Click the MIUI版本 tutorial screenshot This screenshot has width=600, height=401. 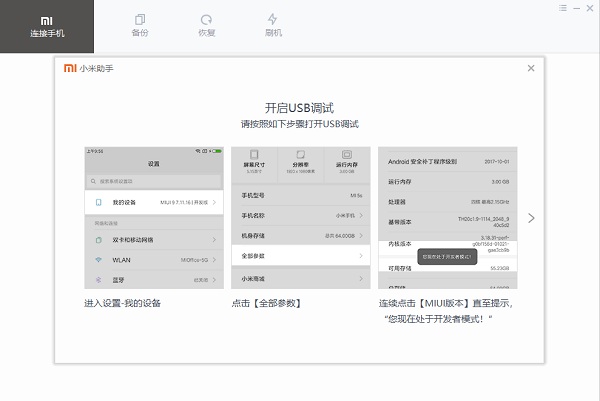(448, 218)
